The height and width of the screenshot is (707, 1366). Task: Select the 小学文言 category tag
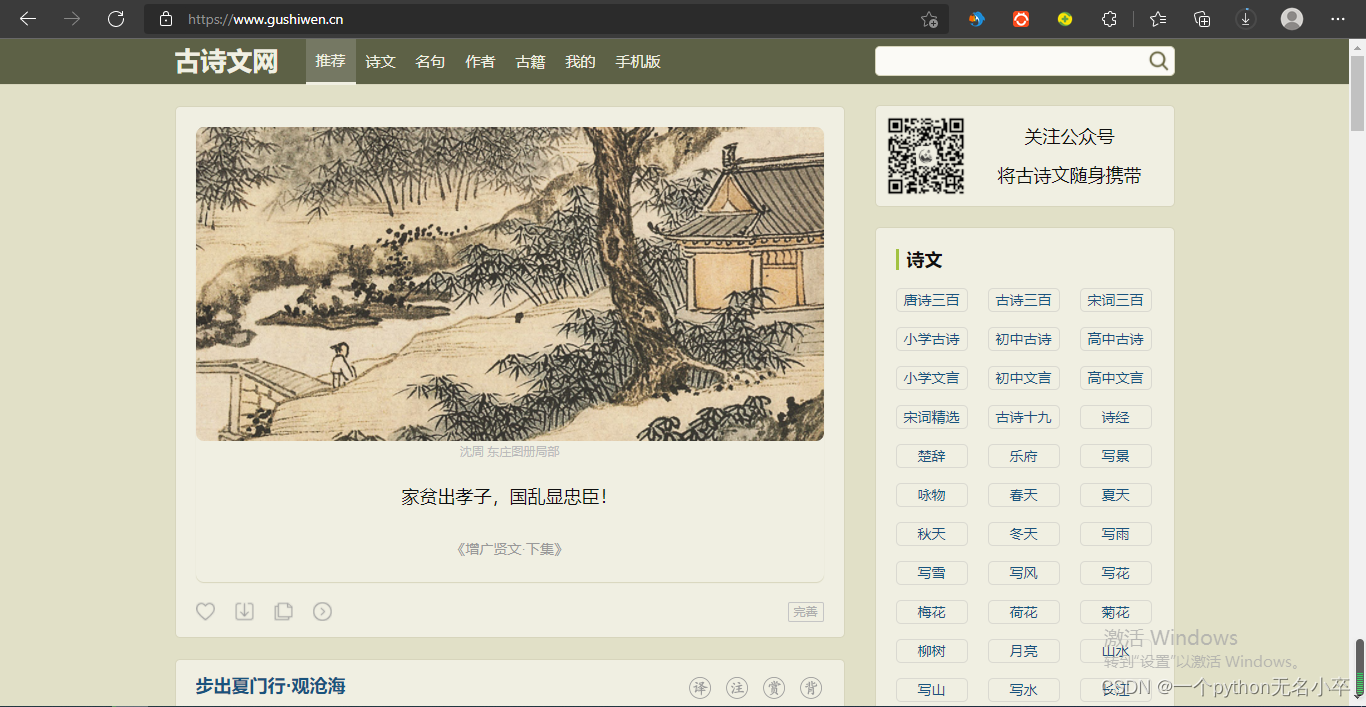coord(932,378)
